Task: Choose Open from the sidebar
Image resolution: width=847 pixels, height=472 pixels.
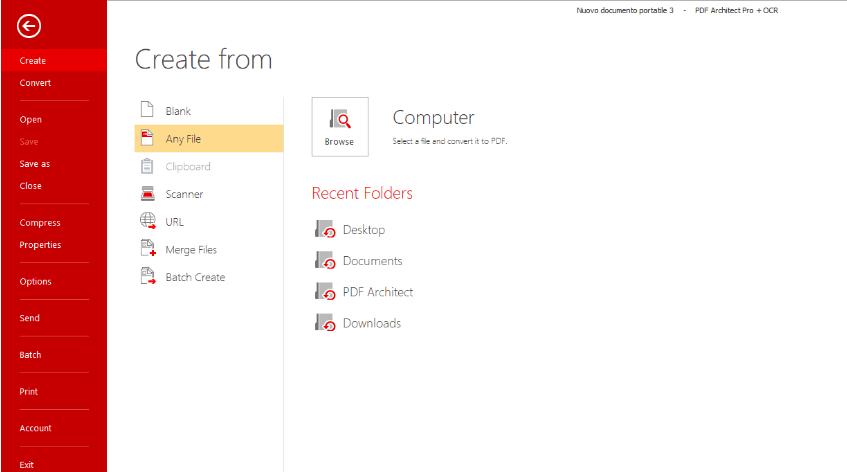Action: click(30, 119)
